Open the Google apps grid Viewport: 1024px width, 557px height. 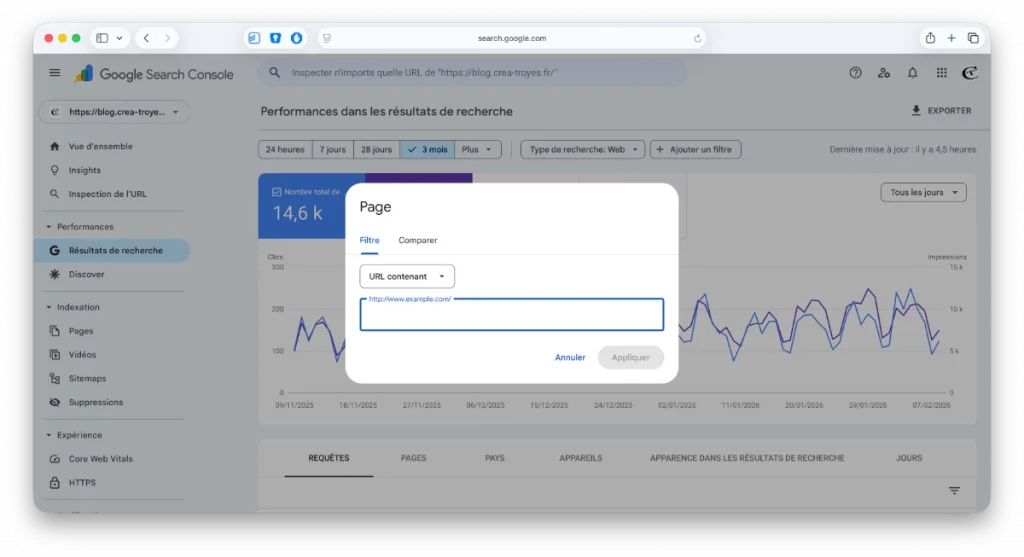941,73
